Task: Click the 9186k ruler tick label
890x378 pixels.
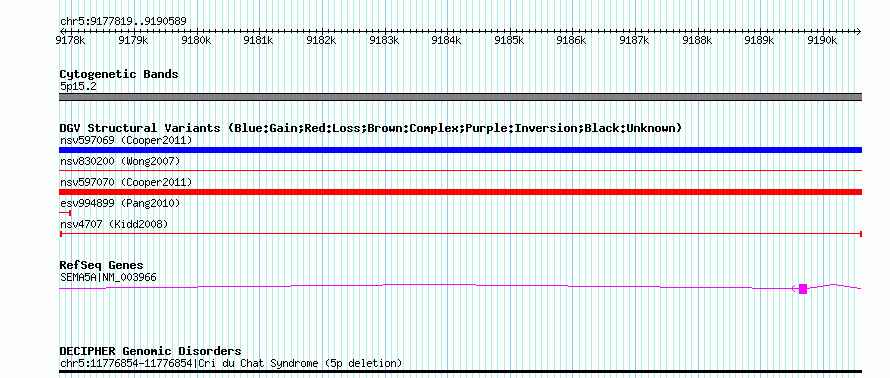Action: (572, 40)
